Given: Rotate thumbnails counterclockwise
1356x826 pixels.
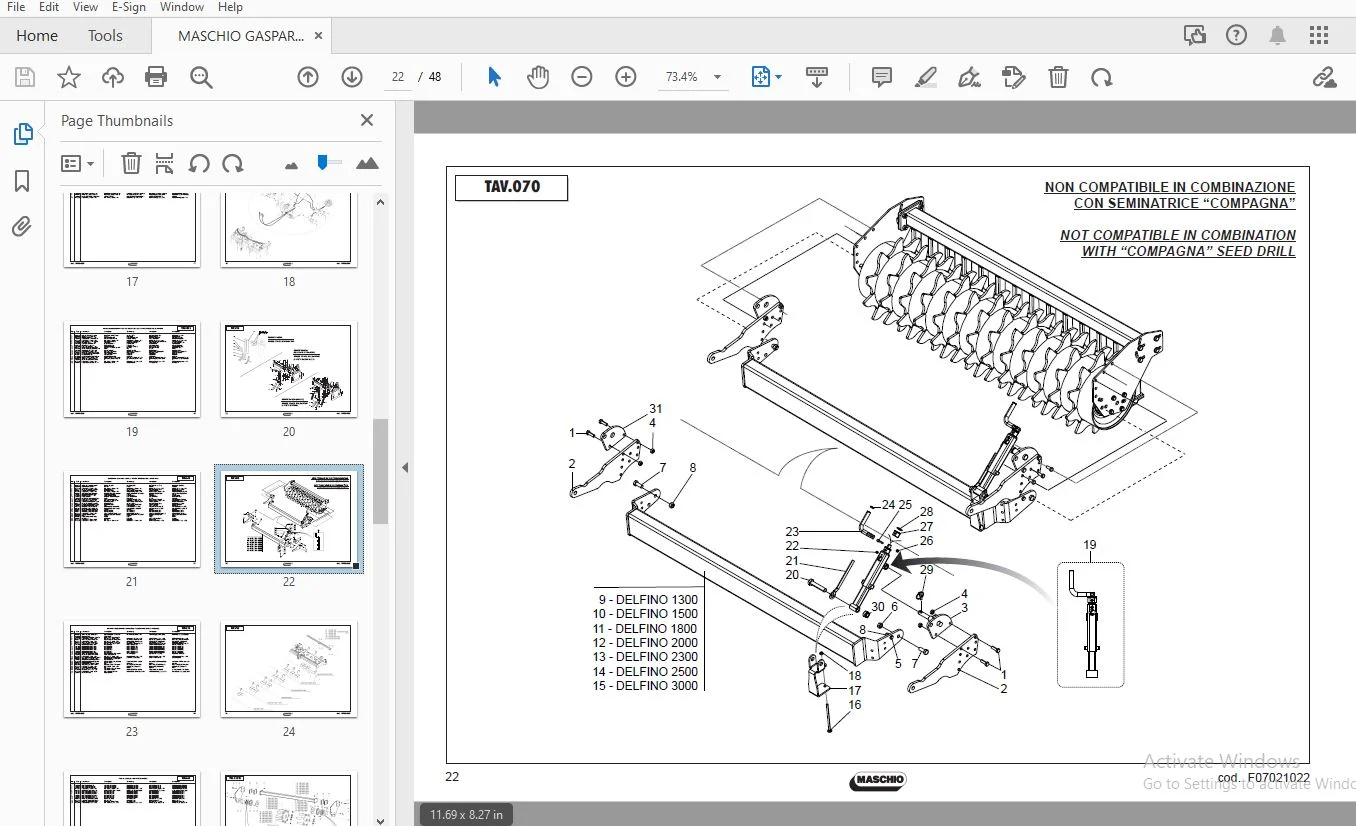Looking at the screenshot, I should point(199,163).
